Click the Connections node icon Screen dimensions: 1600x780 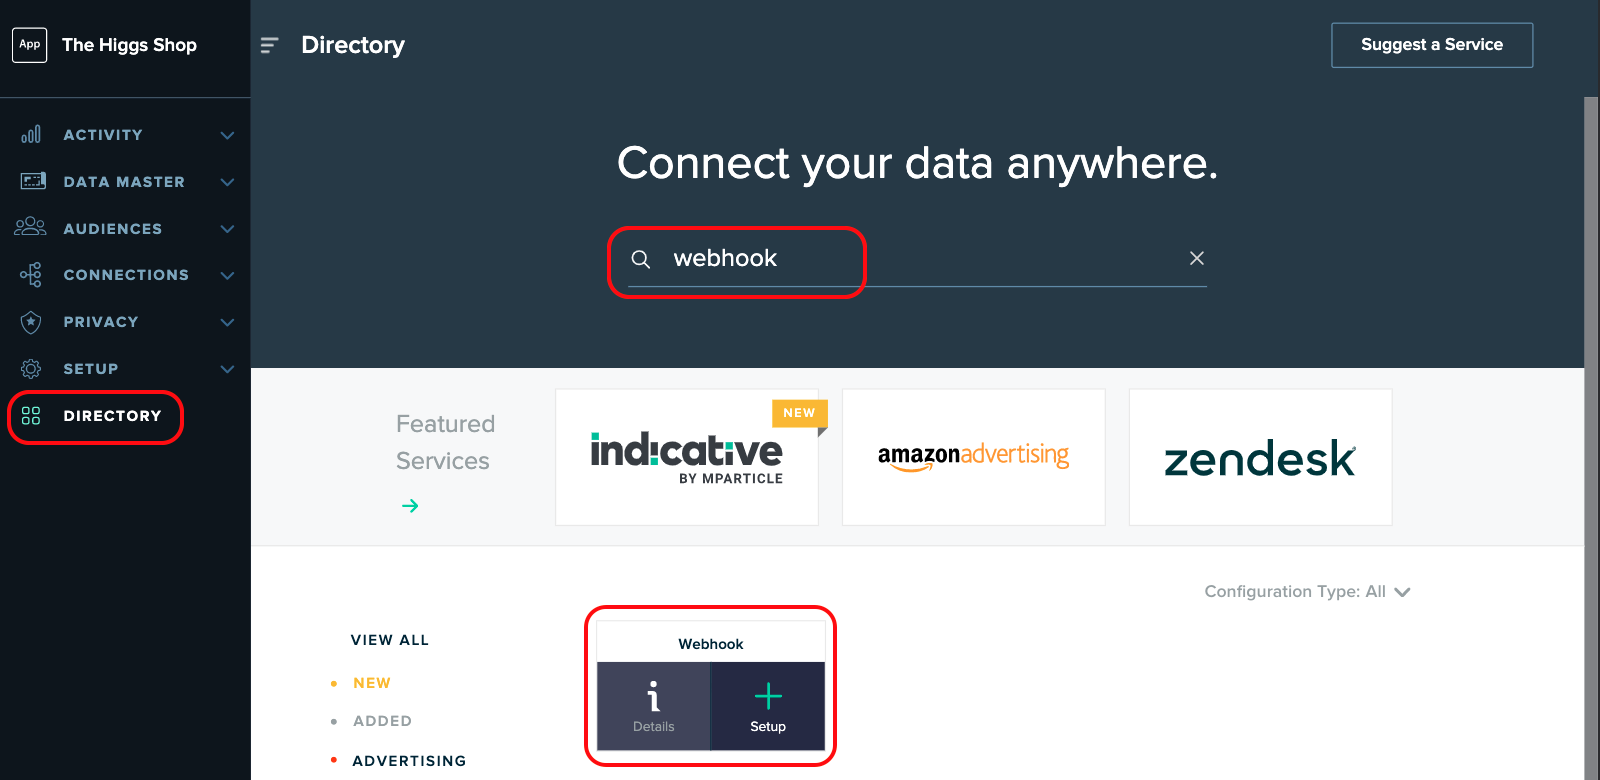pyautogui.click(x=31, y=274)
